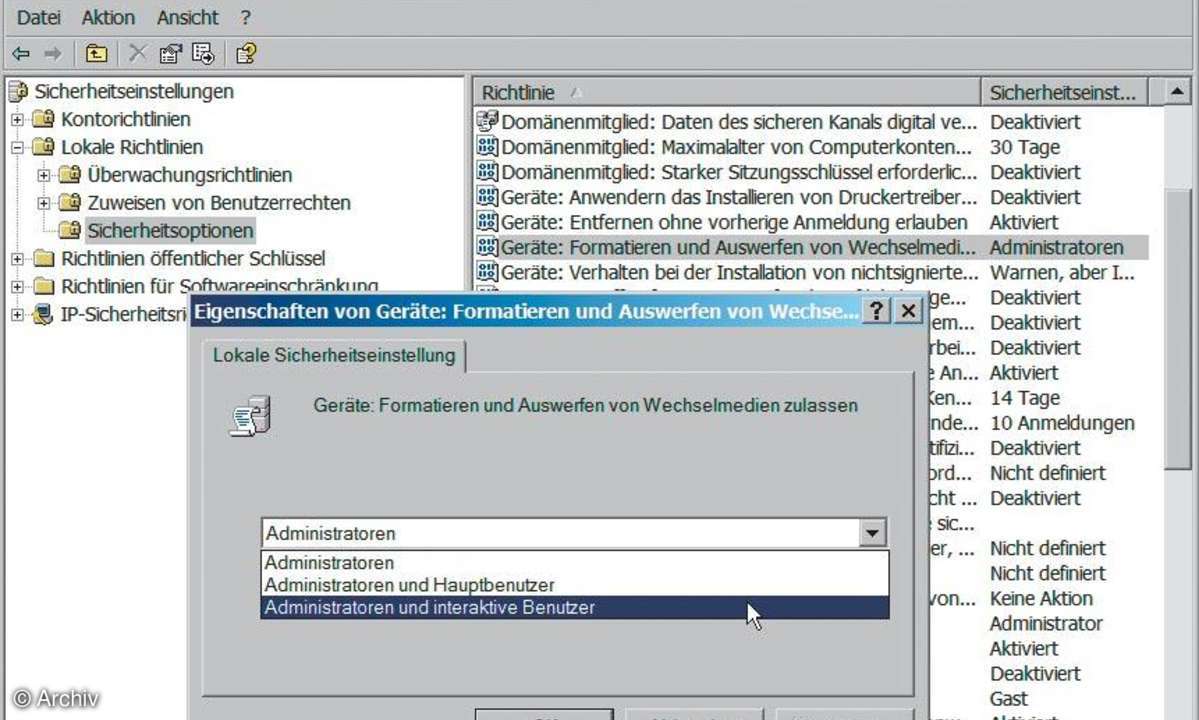Expand the Kontorichtlinien tree node
The width and height of the screenshot is (1199, 720).
tap(17, 120)
